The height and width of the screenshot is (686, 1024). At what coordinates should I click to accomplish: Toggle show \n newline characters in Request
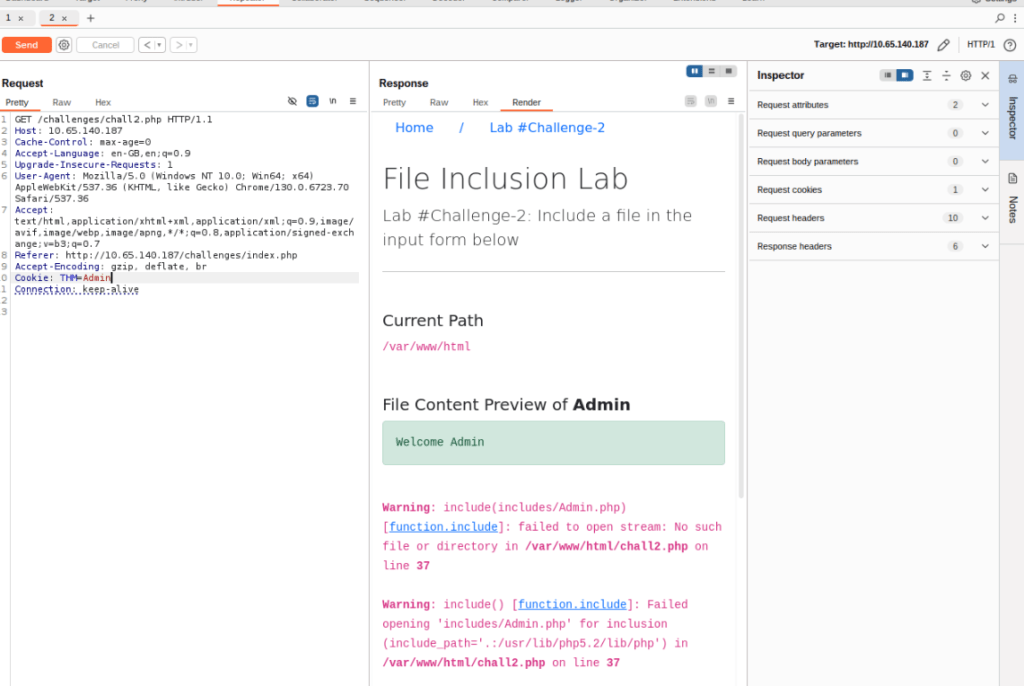(332, 101)
